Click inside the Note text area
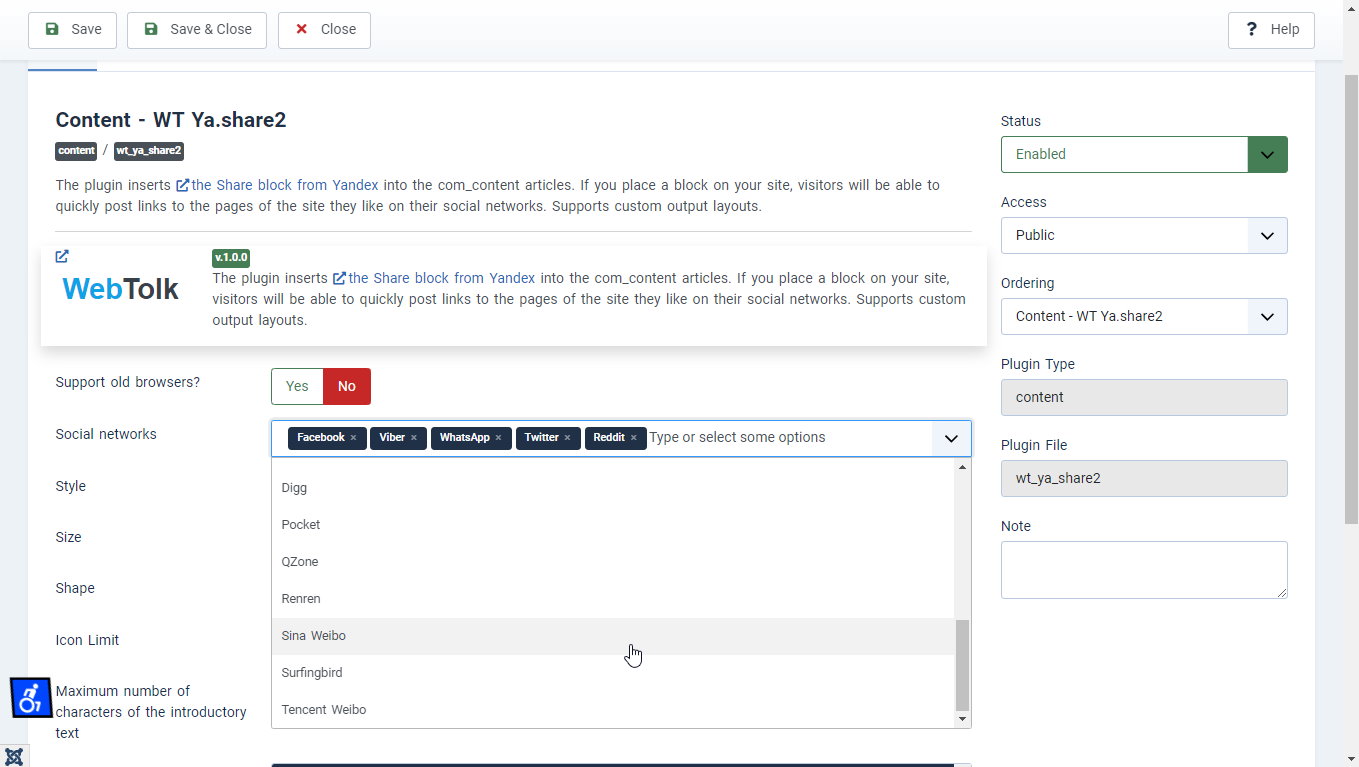The image size is (1359, 767). tap(1144, 570)
